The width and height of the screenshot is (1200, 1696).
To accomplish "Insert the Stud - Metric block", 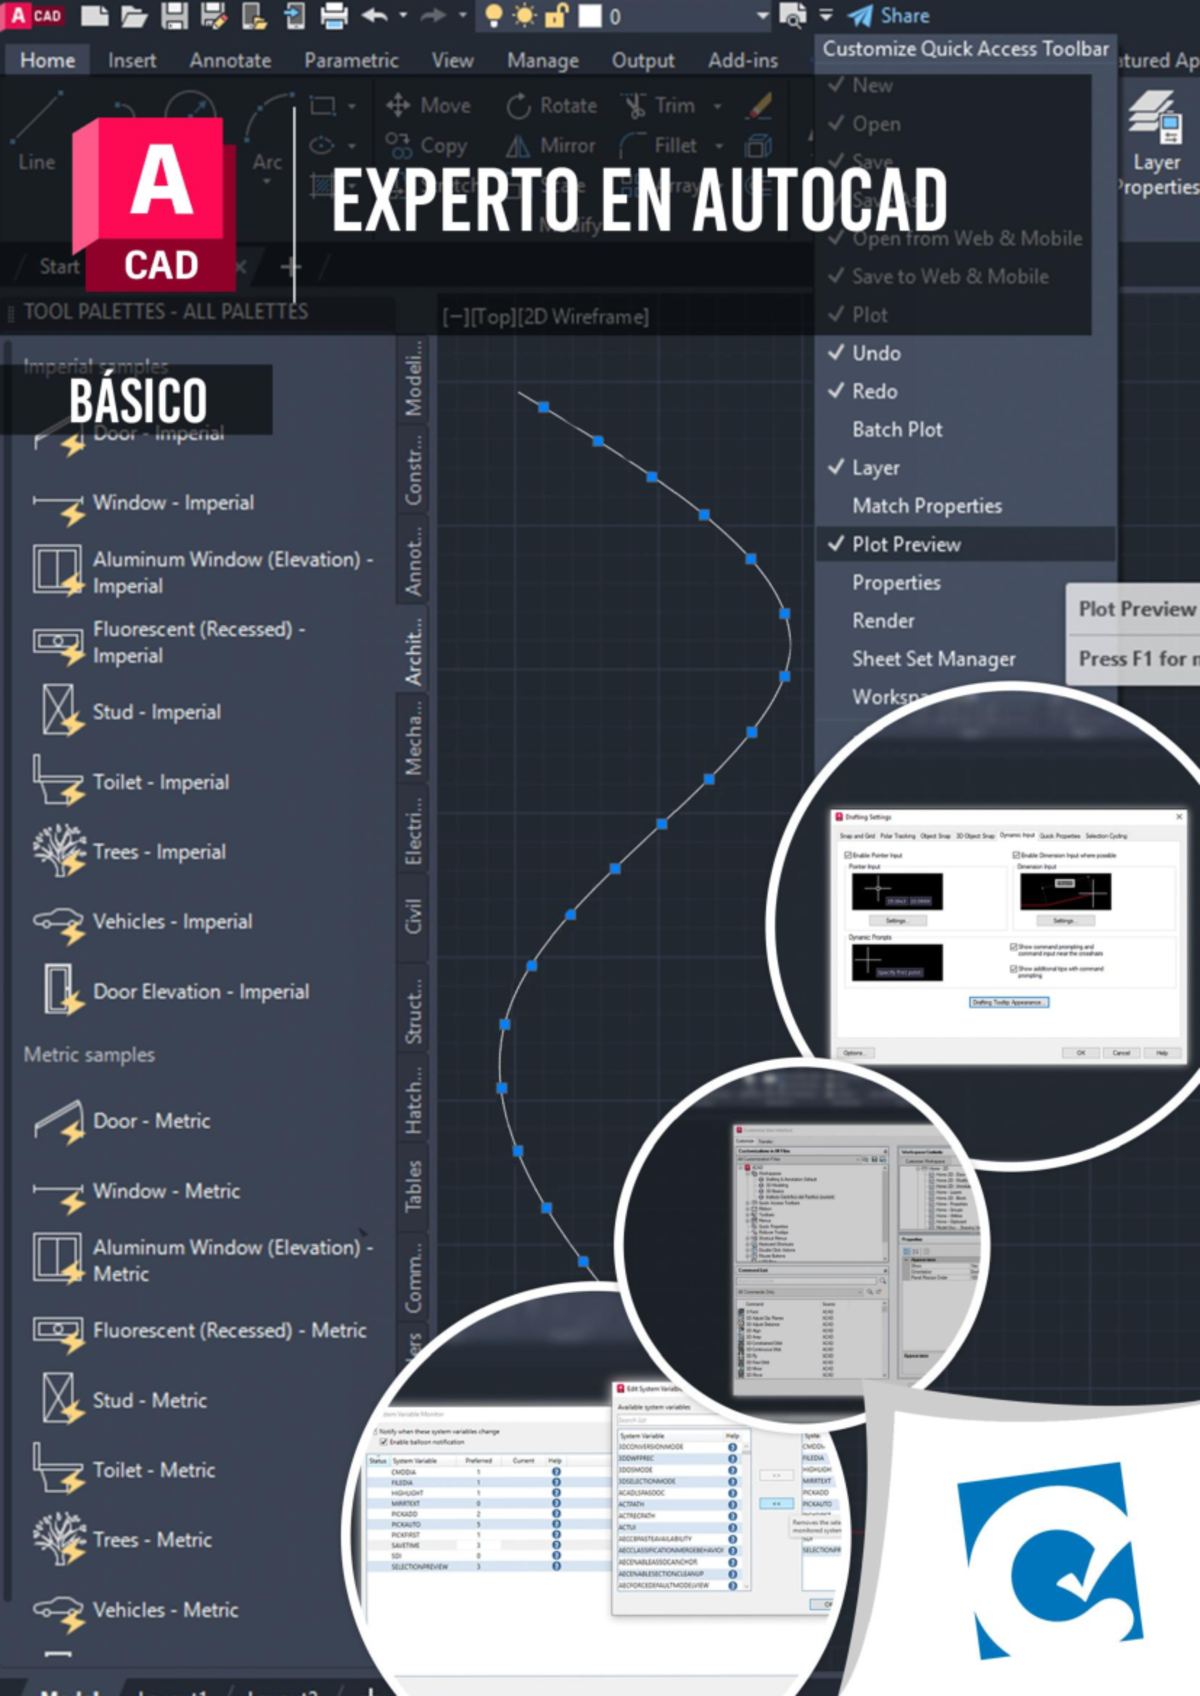I will [124, 1399].
